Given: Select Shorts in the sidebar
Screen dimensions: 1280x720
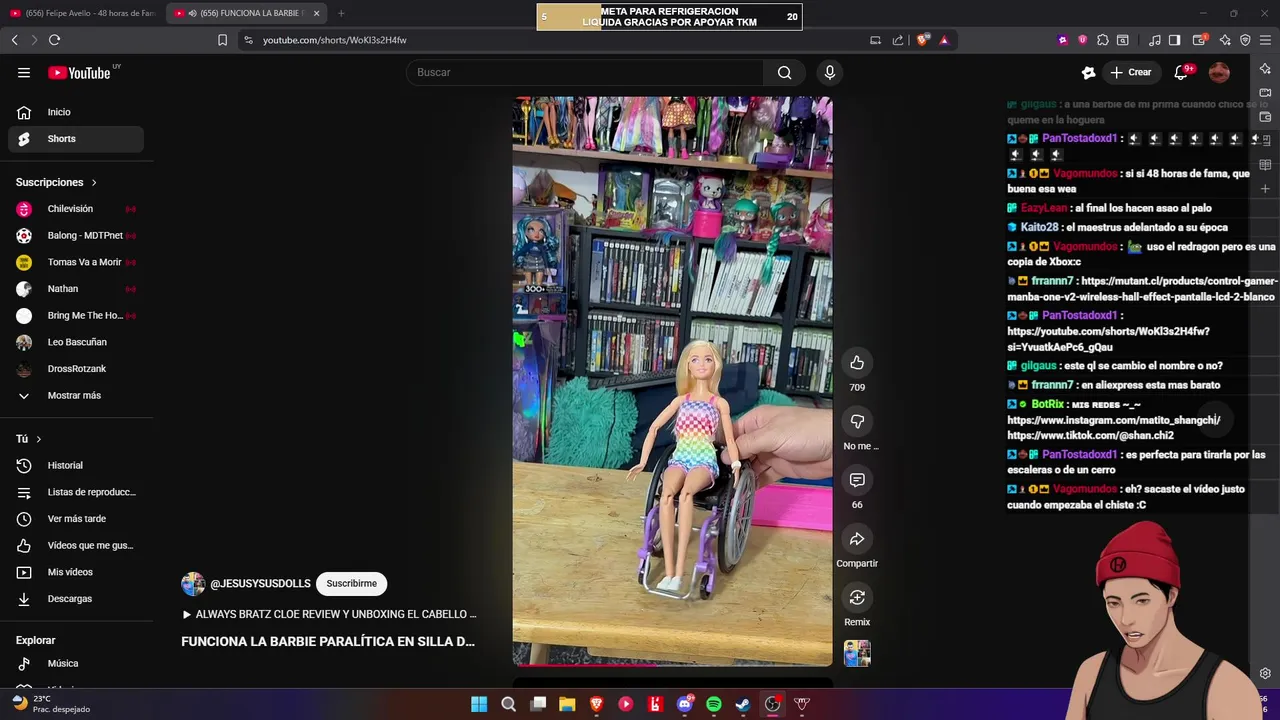Looking at the screenshot, I should (76, 139).
